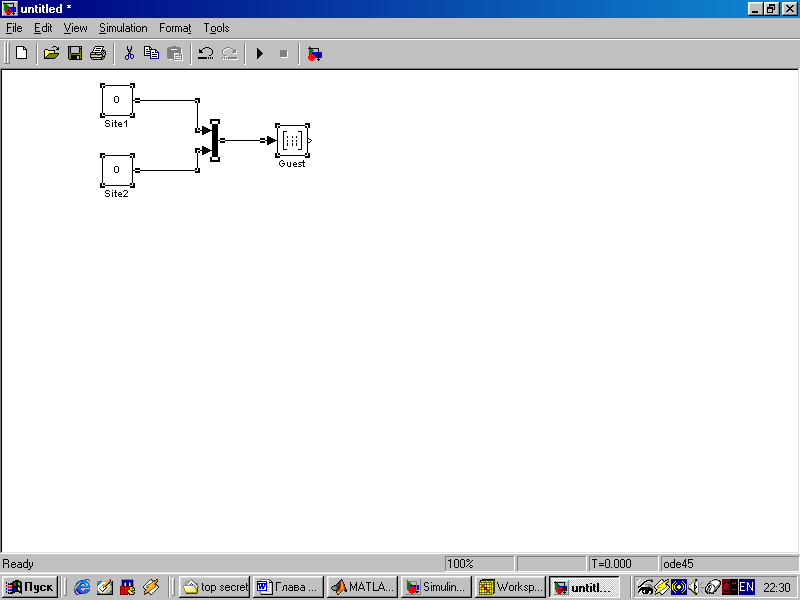Image resolution: width=800 pixels, height=600 pixels.
Task: Click the Site1 block label
Action: (x=116, y=124)
